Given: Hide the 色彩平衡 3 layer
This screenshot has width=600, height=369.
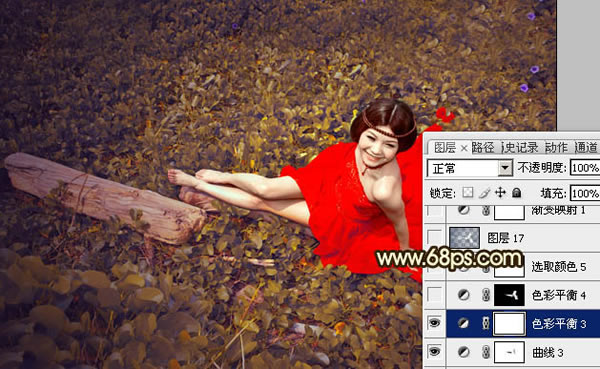Looking at the screenshot, I should point(434,323).
